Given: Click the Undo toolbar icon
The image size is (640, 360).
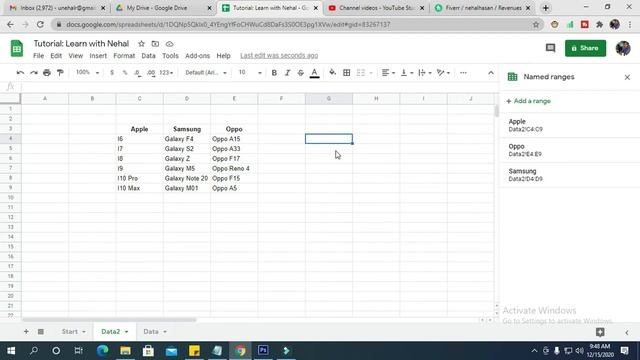Looking at the screenshot, I should (x=20, y=73).
